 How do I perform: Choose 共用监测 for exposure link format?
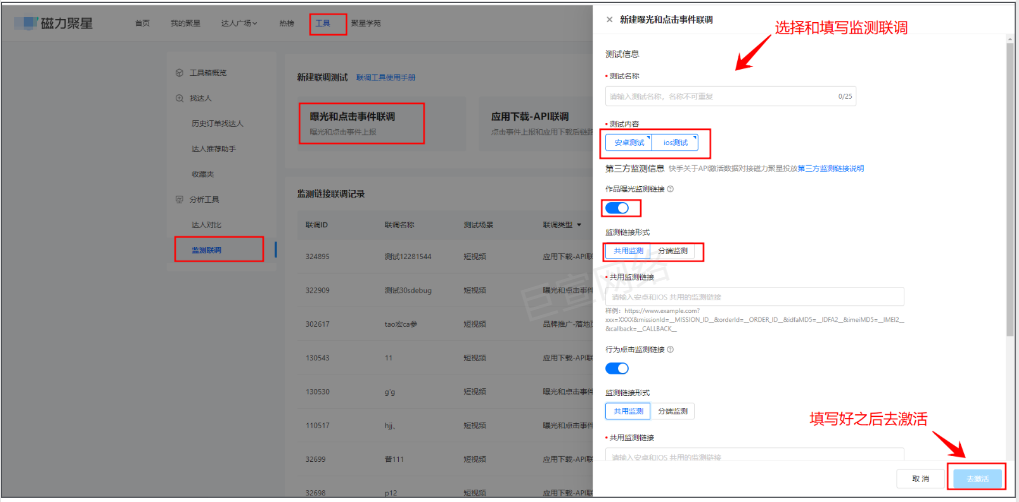628,251
